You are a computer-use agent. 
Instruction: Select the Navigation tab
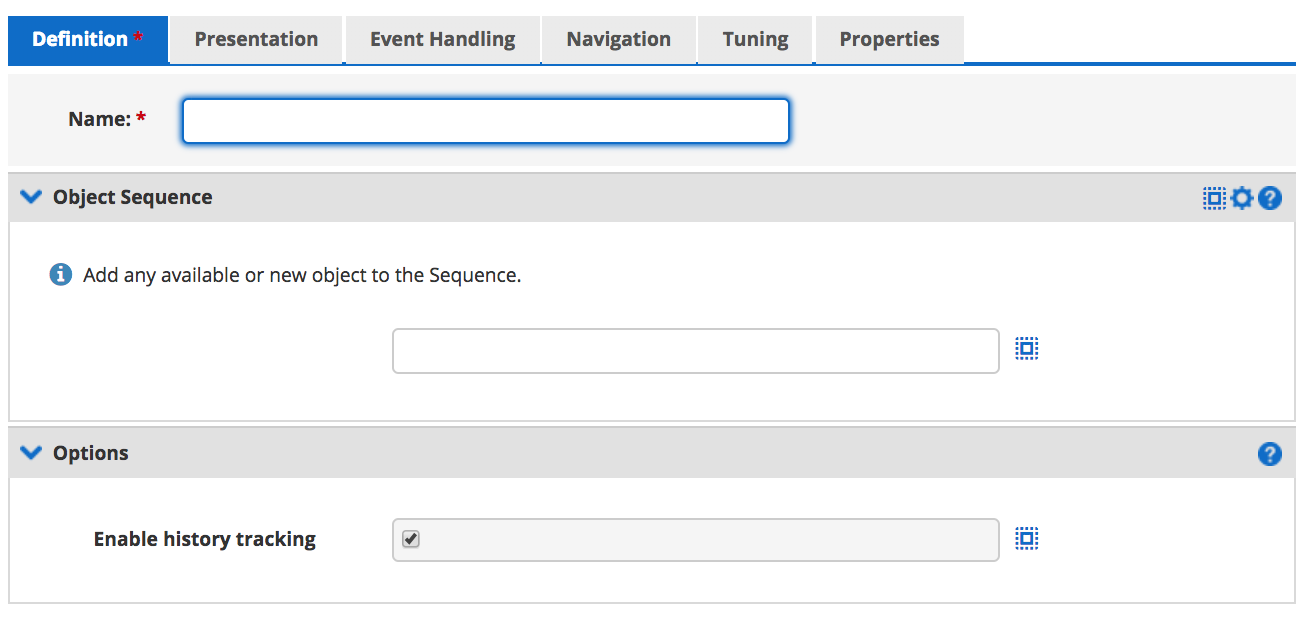[618, 39]
